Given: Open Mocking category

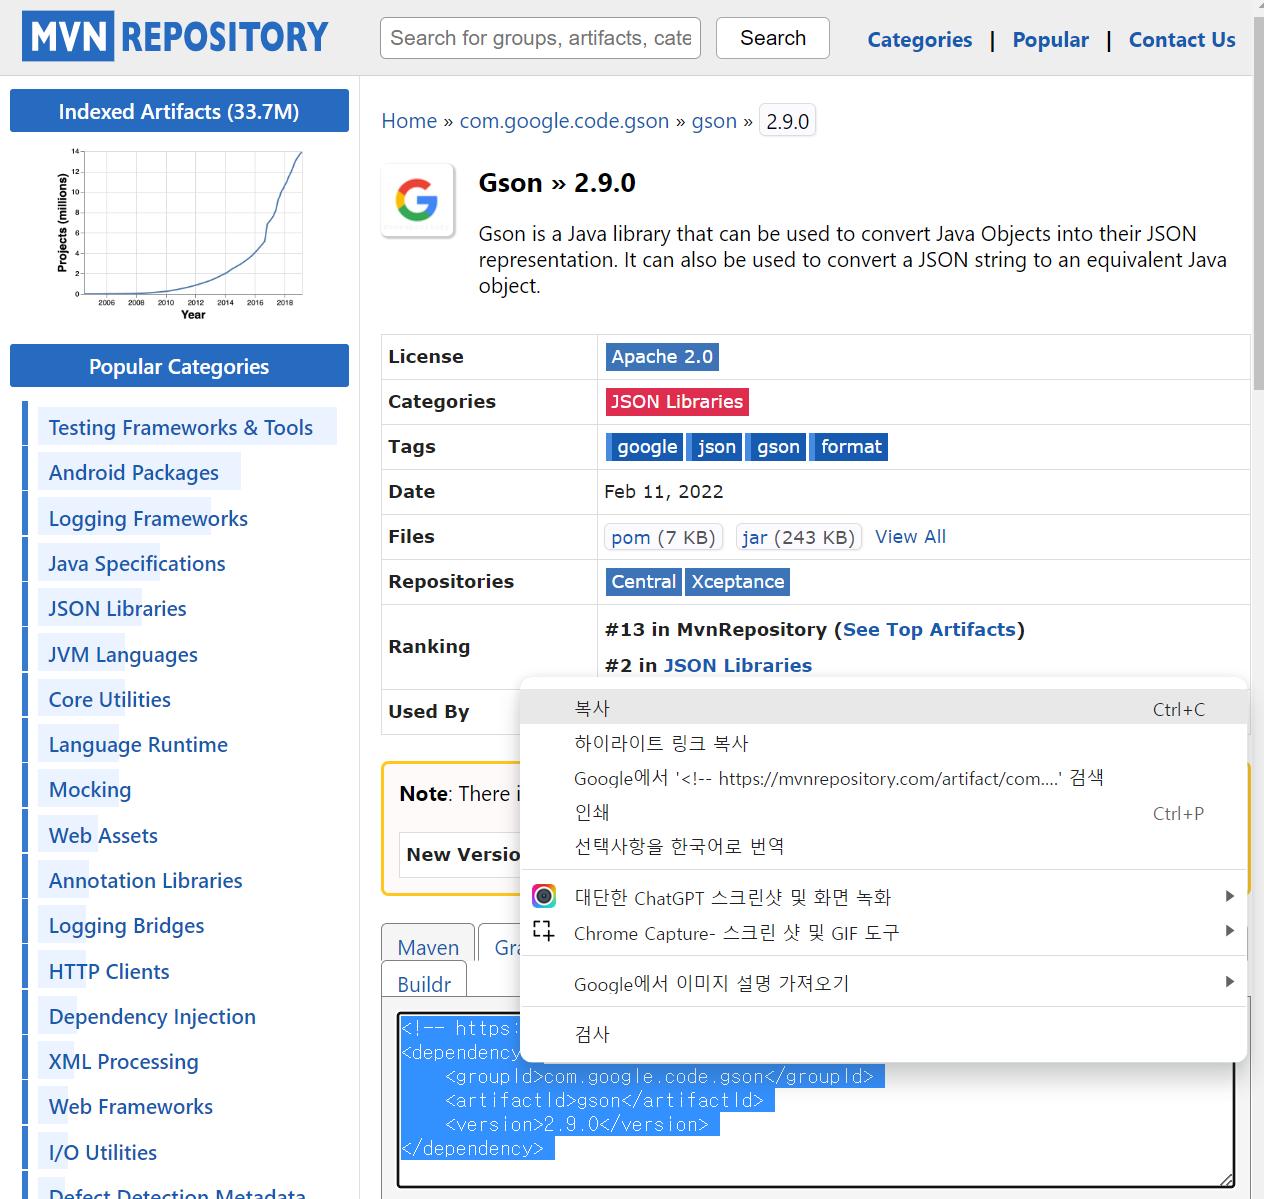Looking at the screenshot, I should click(x=90, y=790).
